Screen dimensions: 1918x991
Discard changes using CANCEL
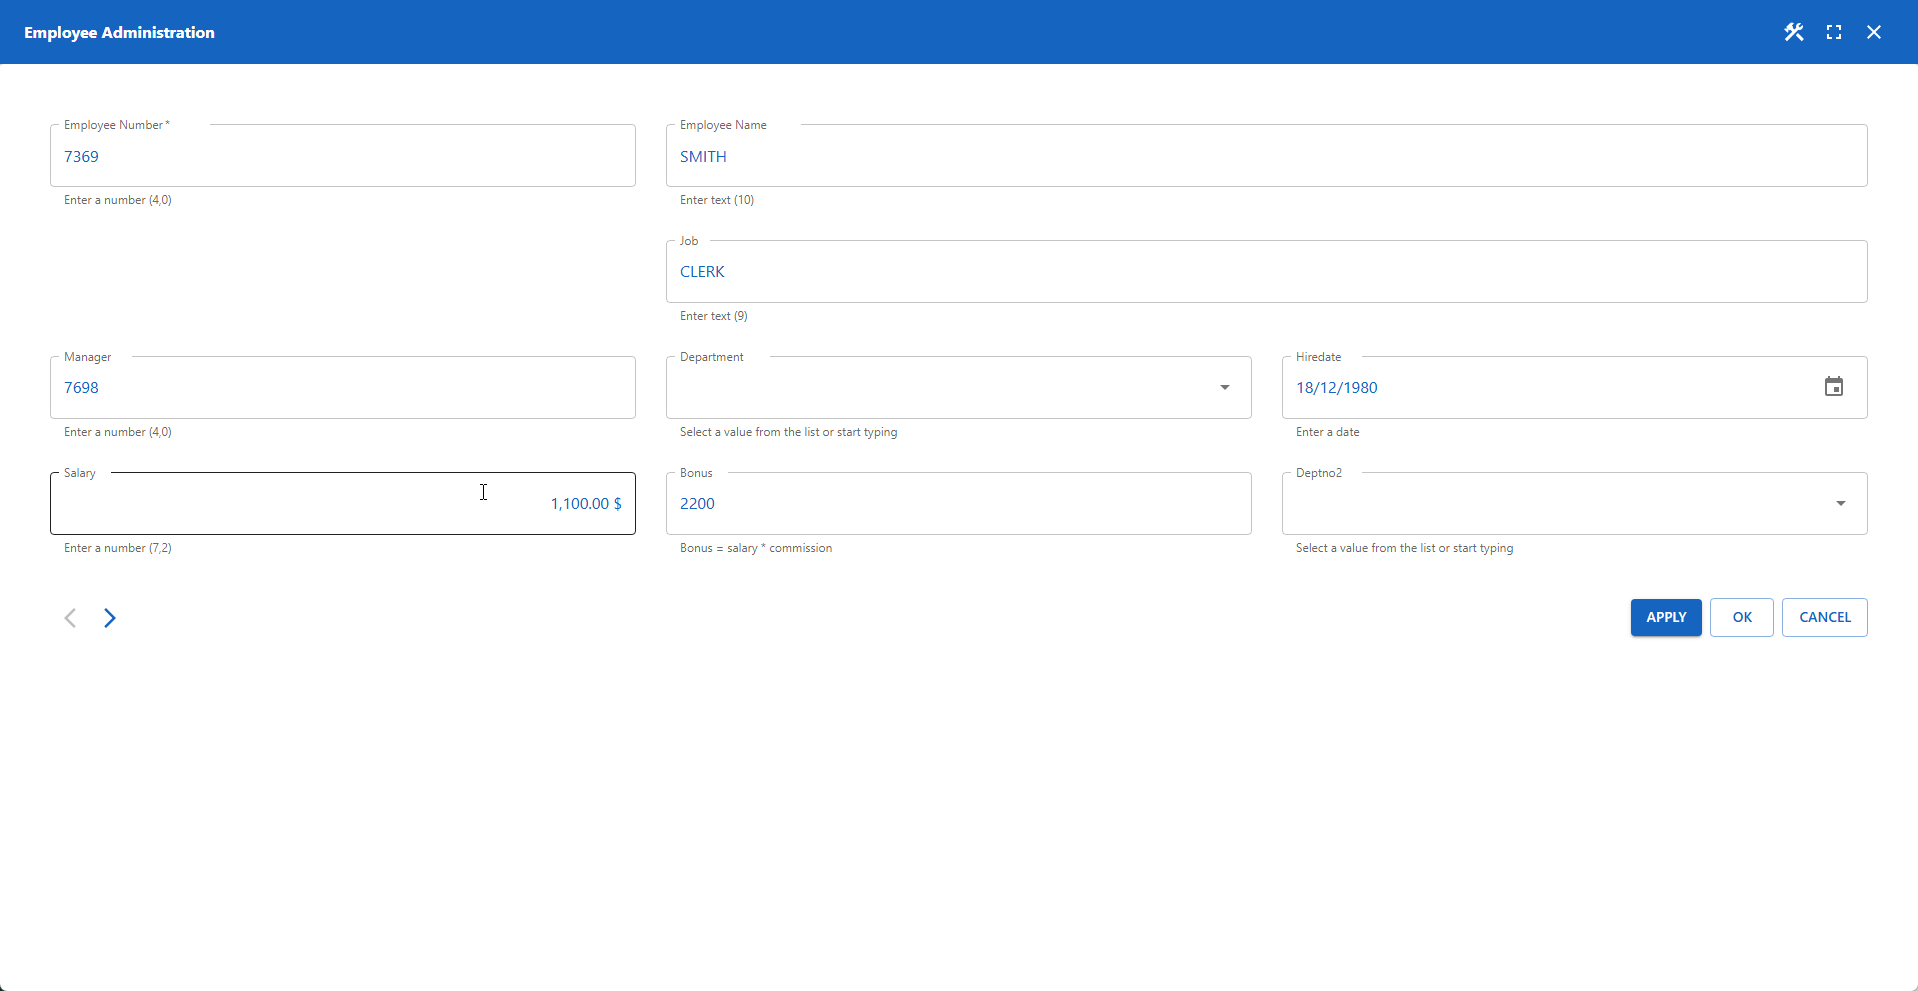click(x=1823, y=617)
